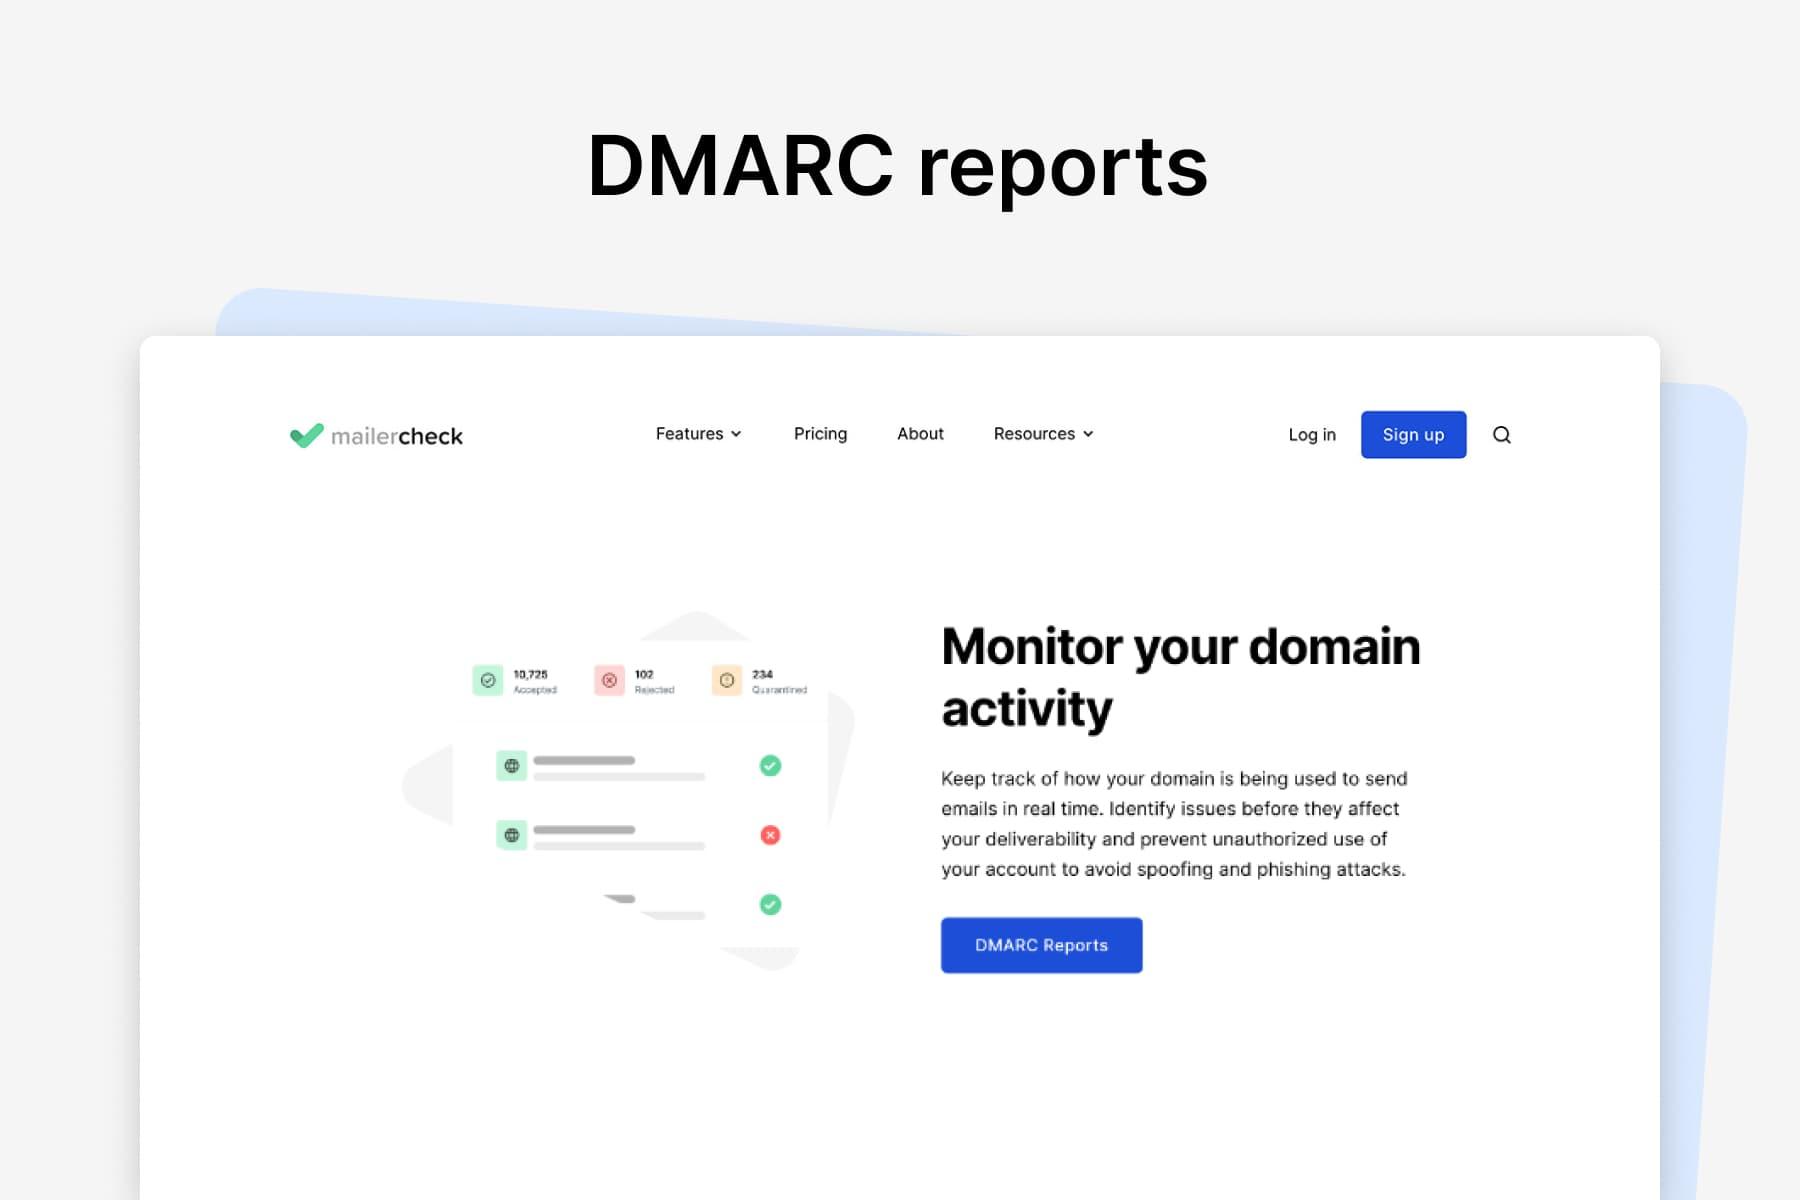This screenshot has width=1800, height=1200.
Task: Click the top green pass checkmark
Action: pyautogui.click(x=770, y=766)
